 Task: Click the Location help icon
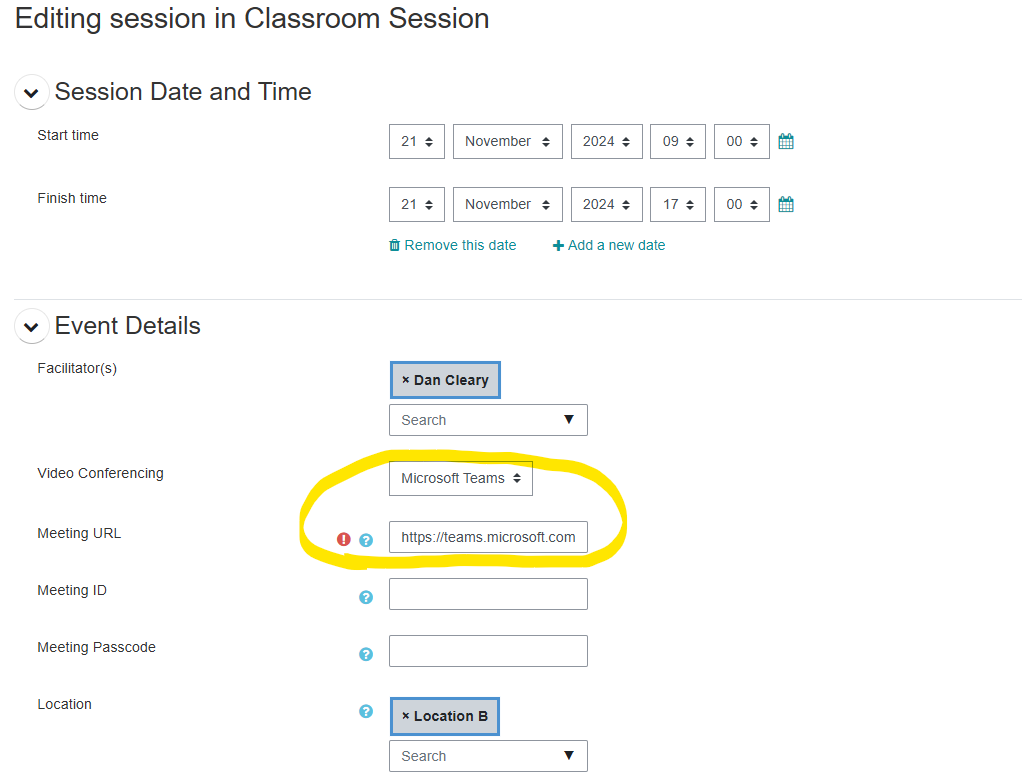pos(366,711)
